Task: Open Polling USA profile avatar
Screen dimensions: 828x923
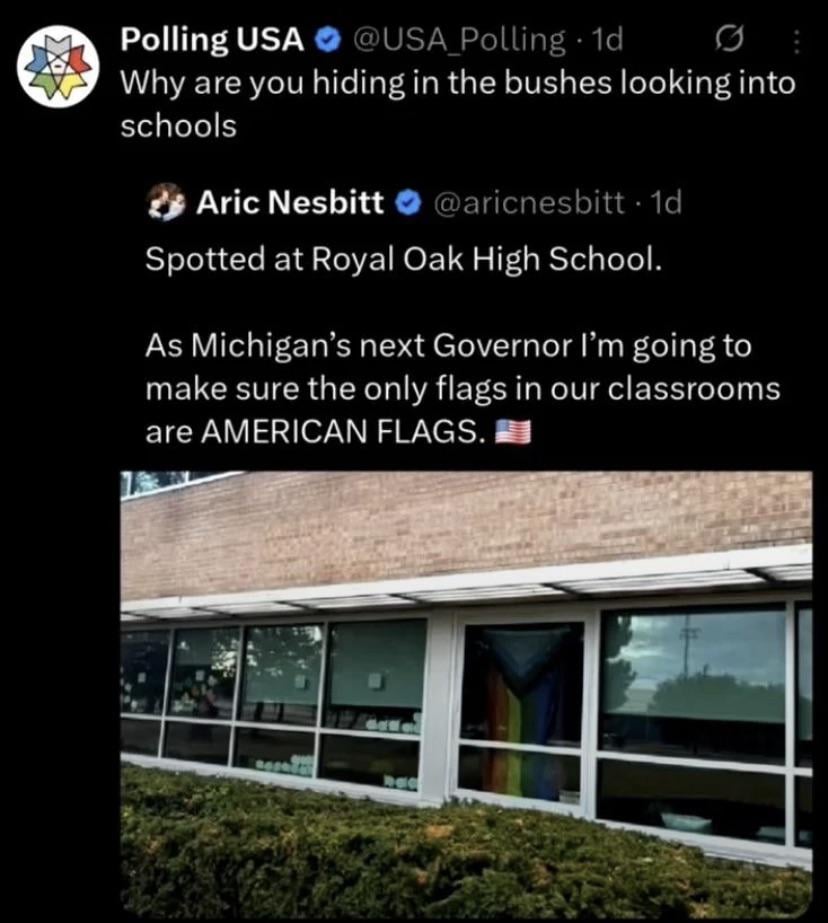Action: point(58,67)
